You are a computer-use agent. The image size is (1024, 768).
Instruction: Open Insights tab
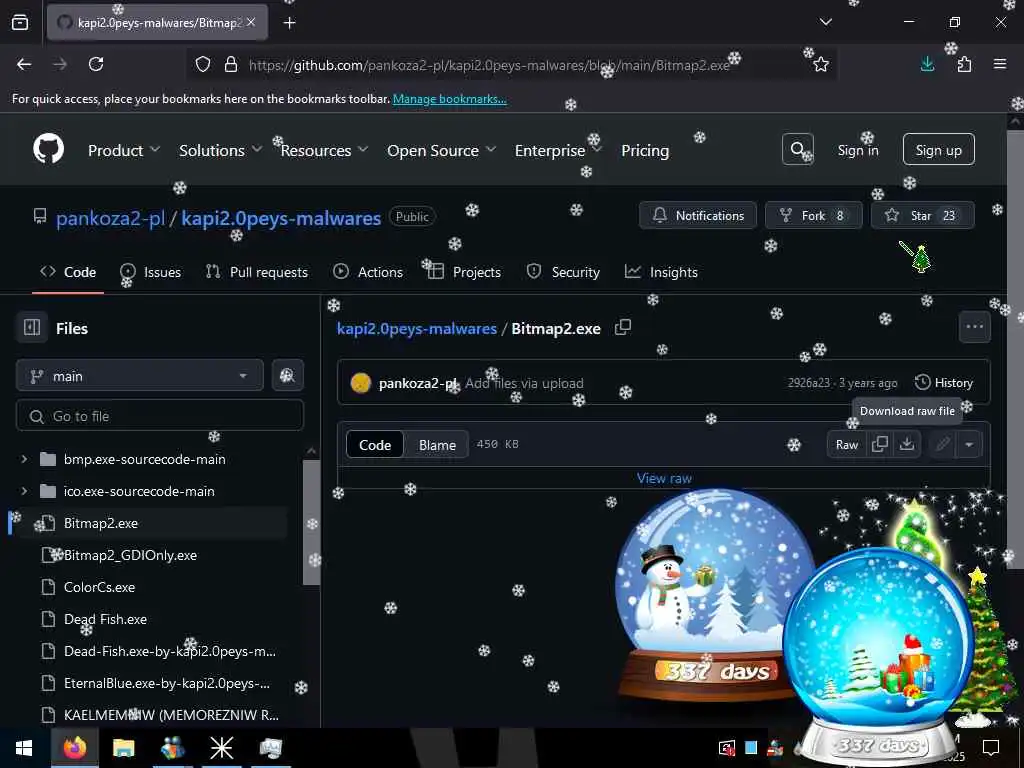(661, 272)
